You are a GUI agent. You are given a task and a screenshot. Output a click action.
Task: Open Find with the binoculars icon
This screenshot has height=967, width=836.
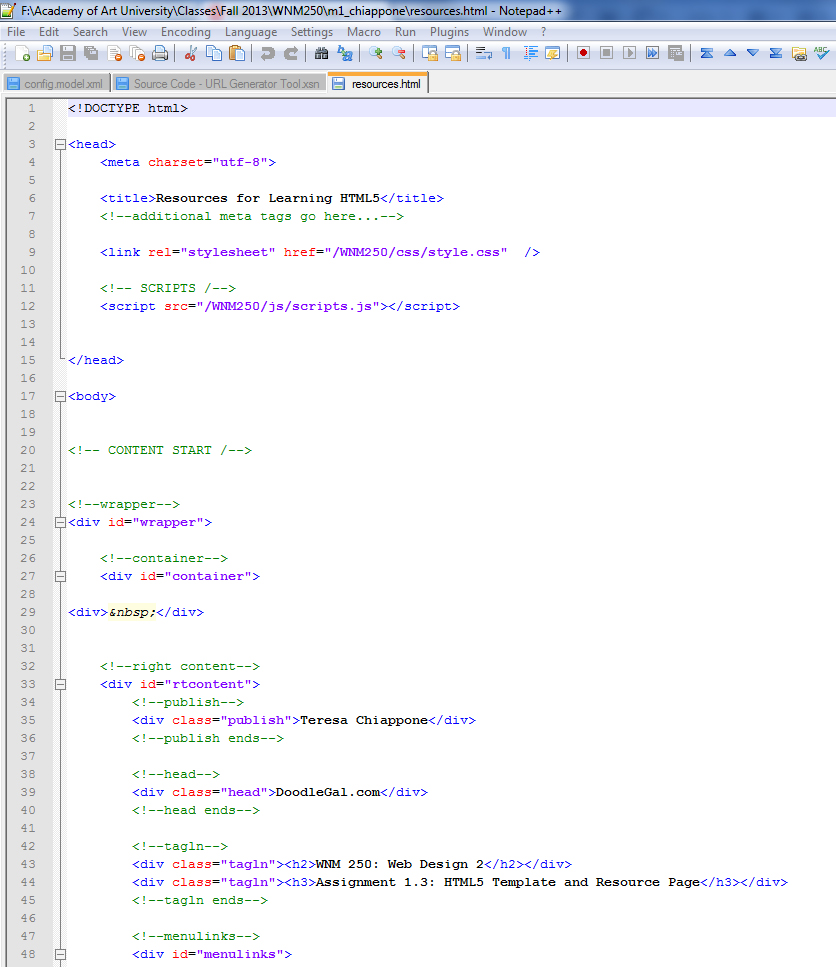point(321,54)
